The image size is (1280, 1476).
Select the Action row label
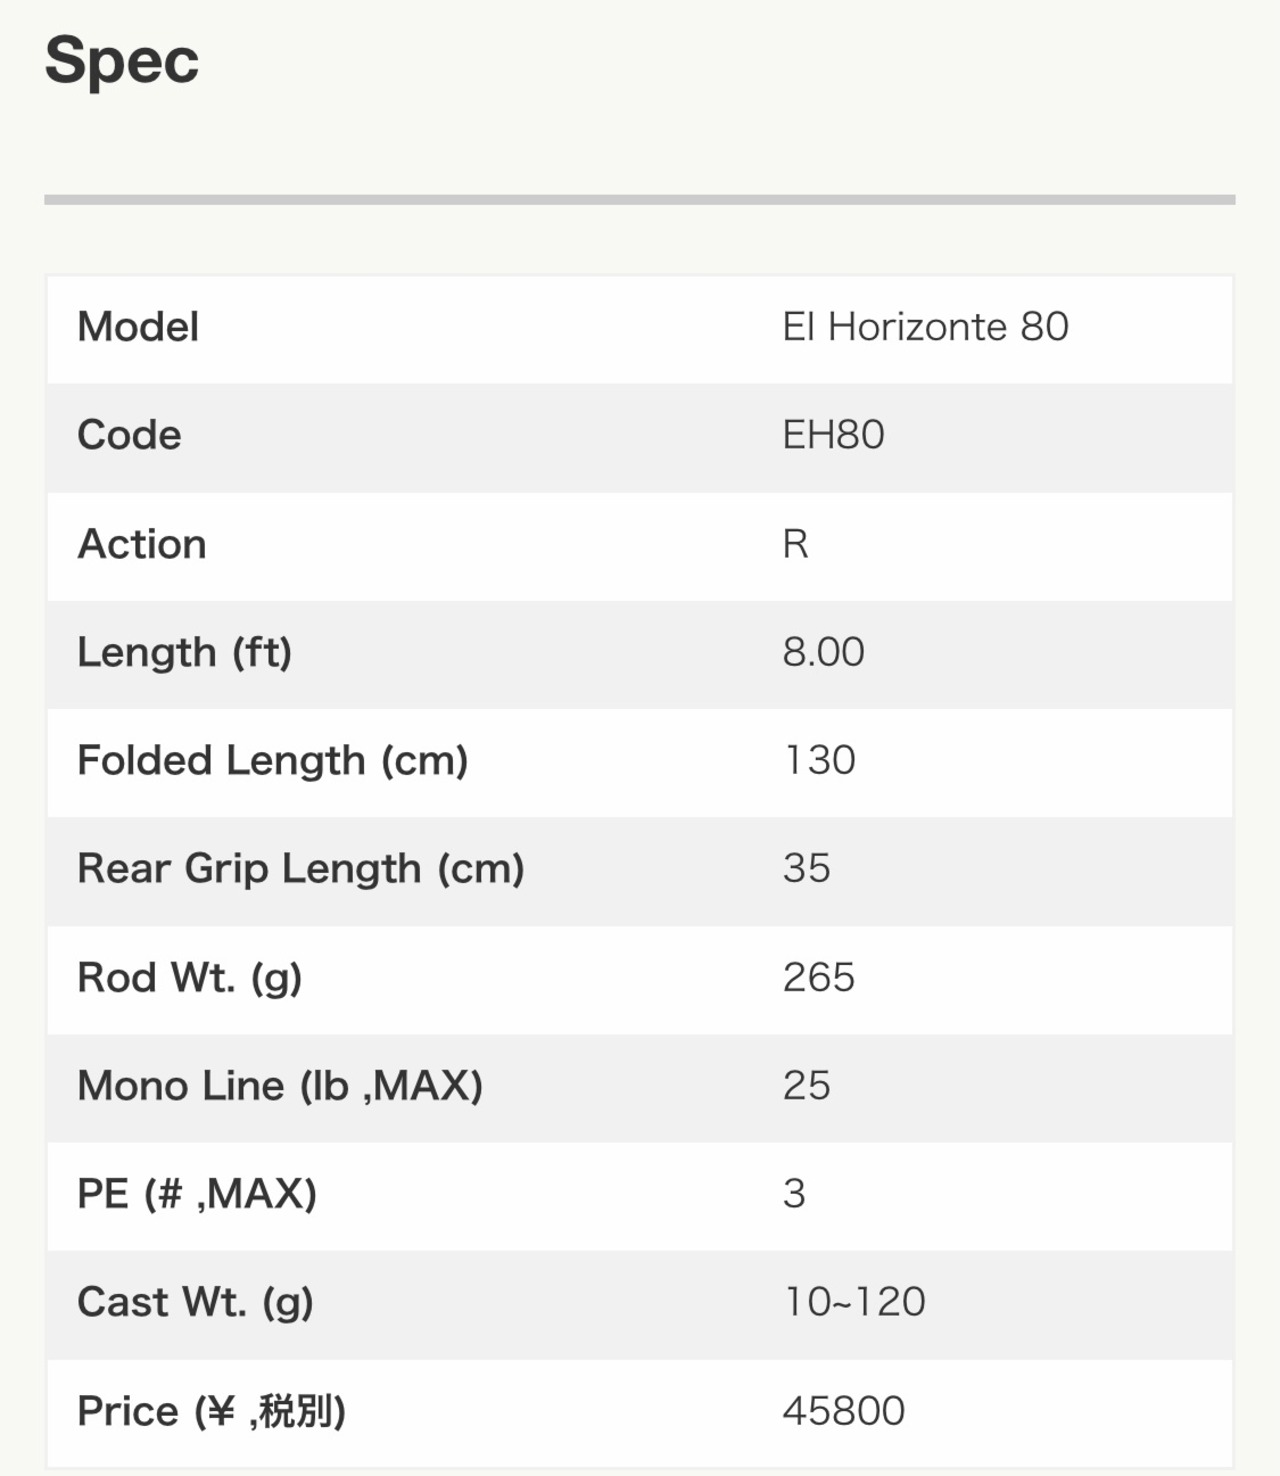pyautogui.click(x=142, y=544)
